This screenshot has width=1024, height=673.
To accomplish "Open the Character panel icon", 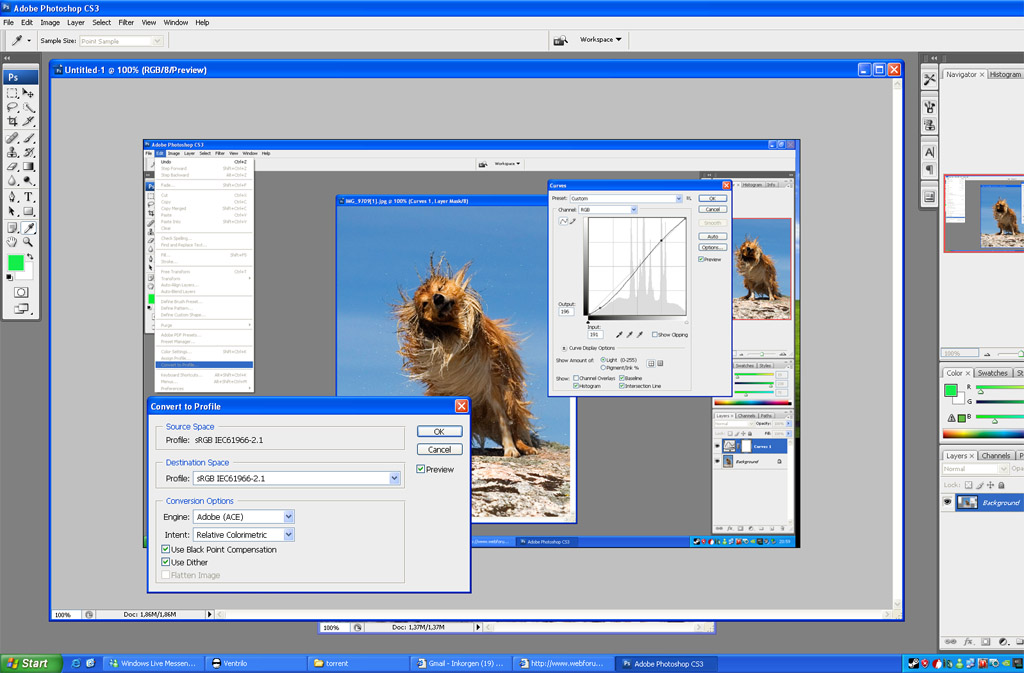I will click(929, 152).
